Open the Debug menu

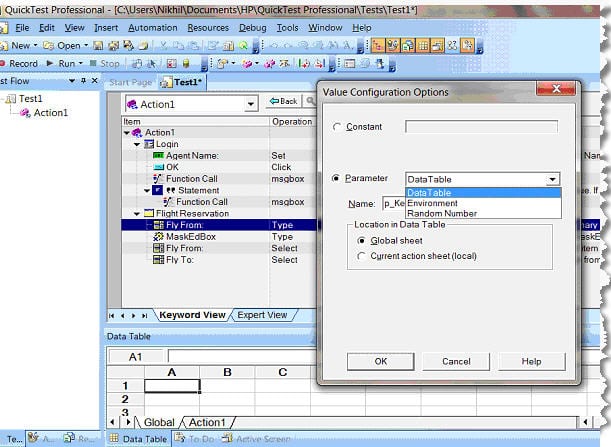point(253,28)
